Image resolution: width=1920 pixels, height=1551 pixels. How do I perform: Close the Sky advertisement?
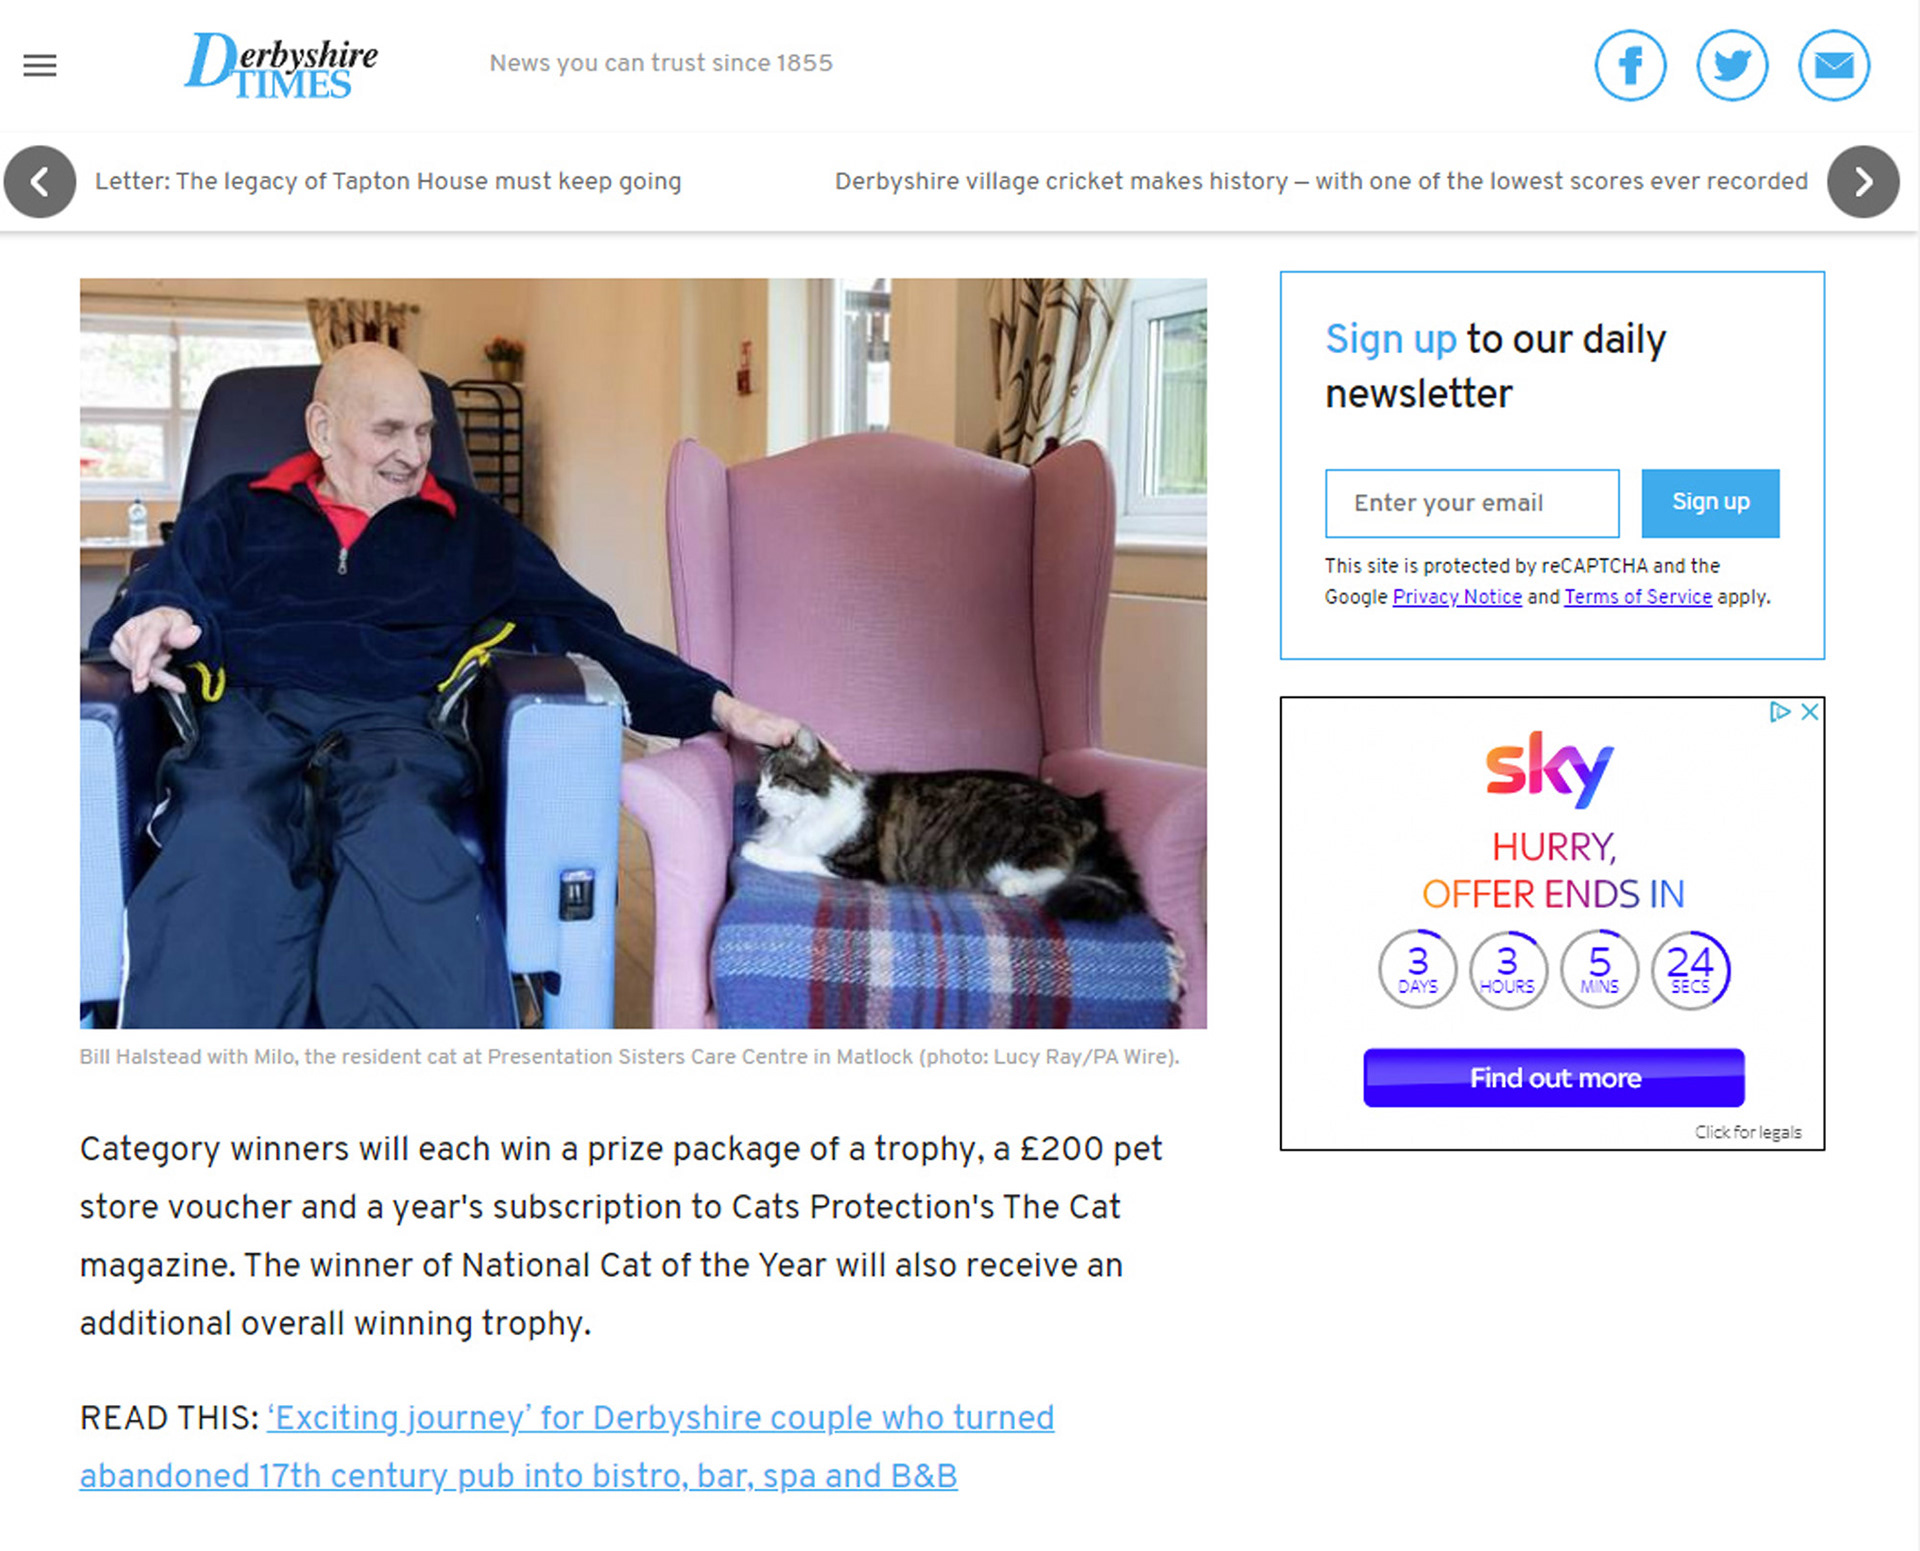tap(1809, 712)
